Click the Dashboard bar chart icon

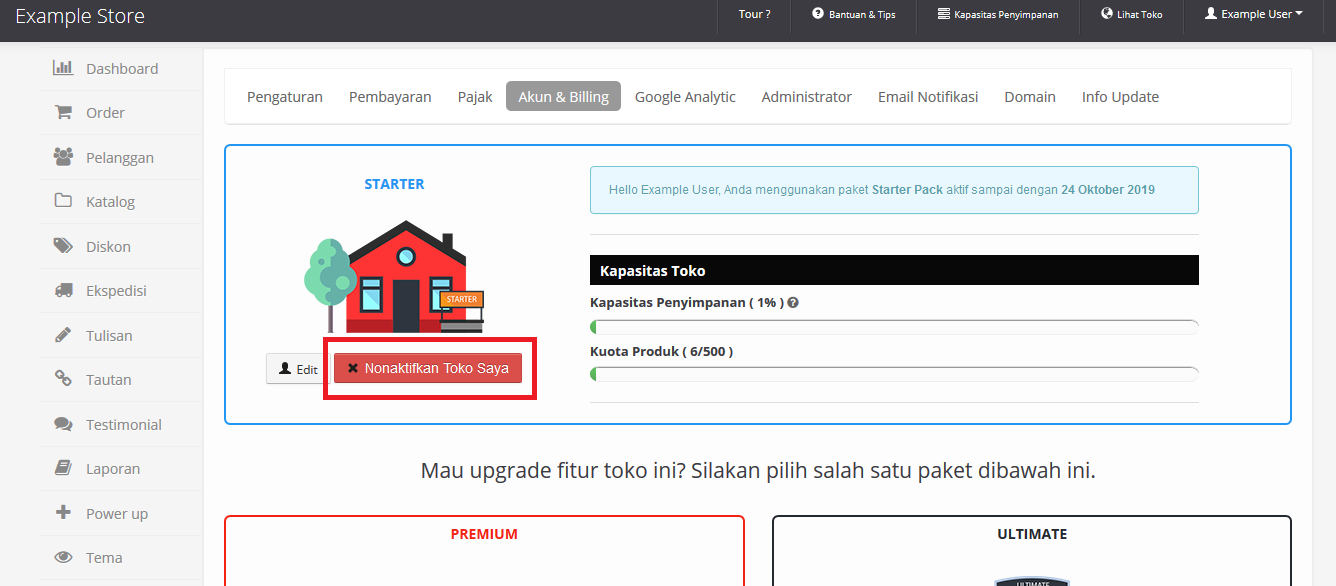[63, 68]
